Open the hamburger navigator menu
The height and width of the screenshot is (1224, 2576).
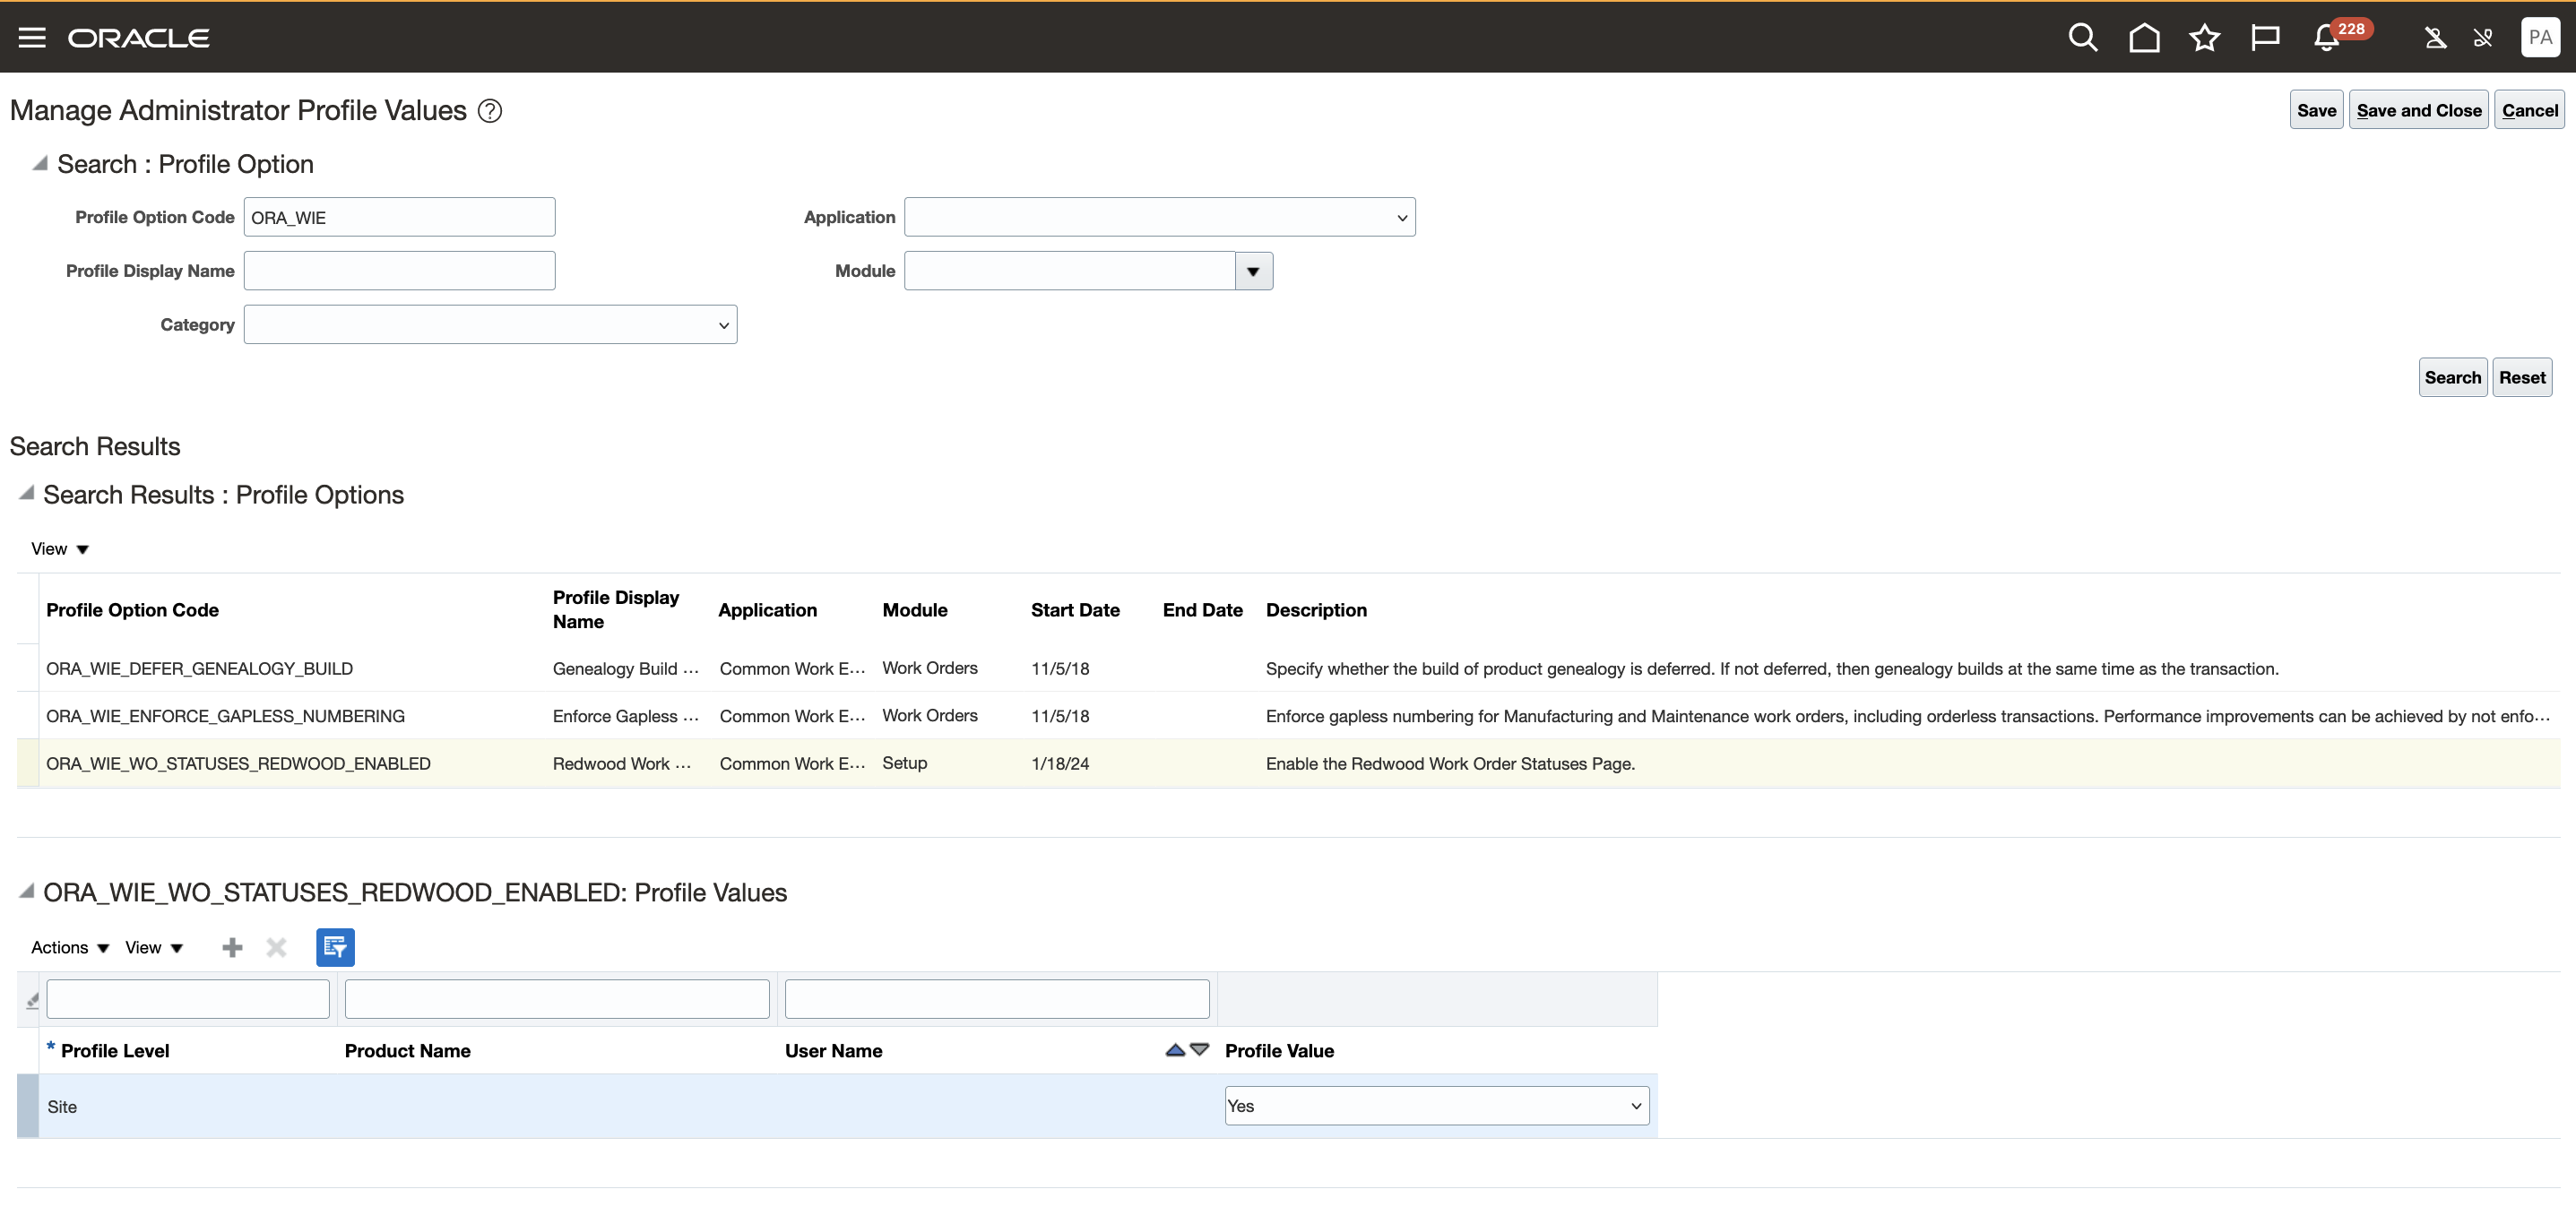pyautogui.click(x=32, y=37)
